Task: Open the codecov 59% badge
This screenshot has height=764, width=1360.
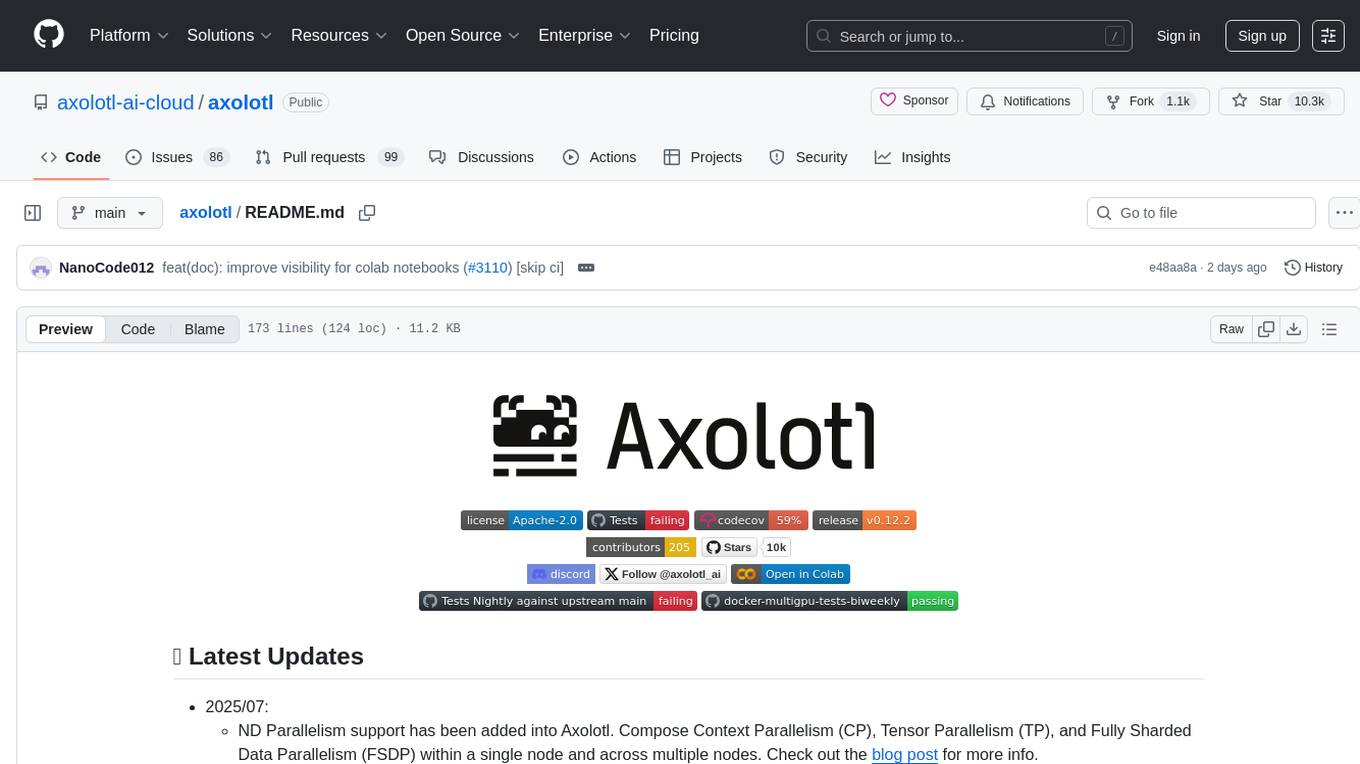Action: [750, 520]
